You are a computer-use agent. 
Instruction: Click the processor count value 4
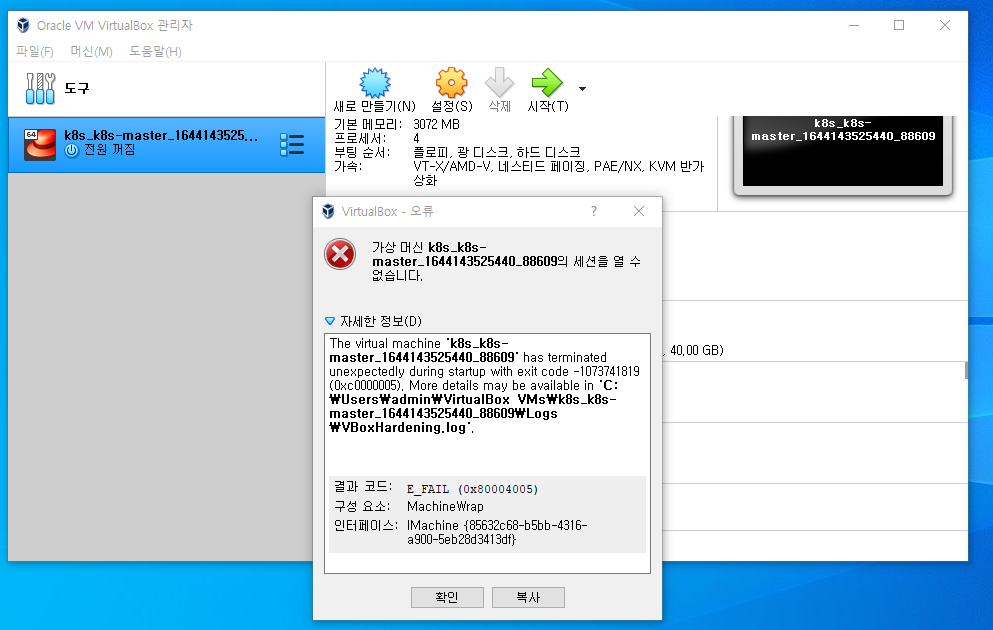(416, 138)
